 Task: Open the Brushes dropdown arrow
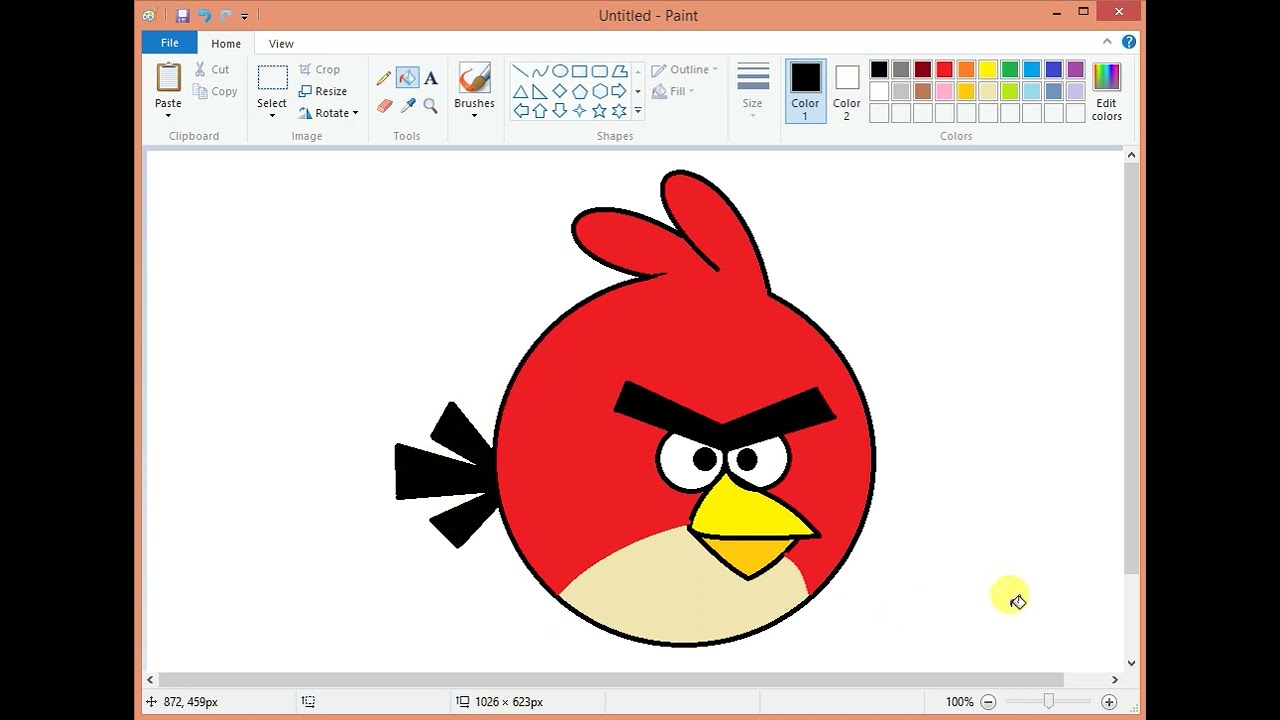coord(474,115)
